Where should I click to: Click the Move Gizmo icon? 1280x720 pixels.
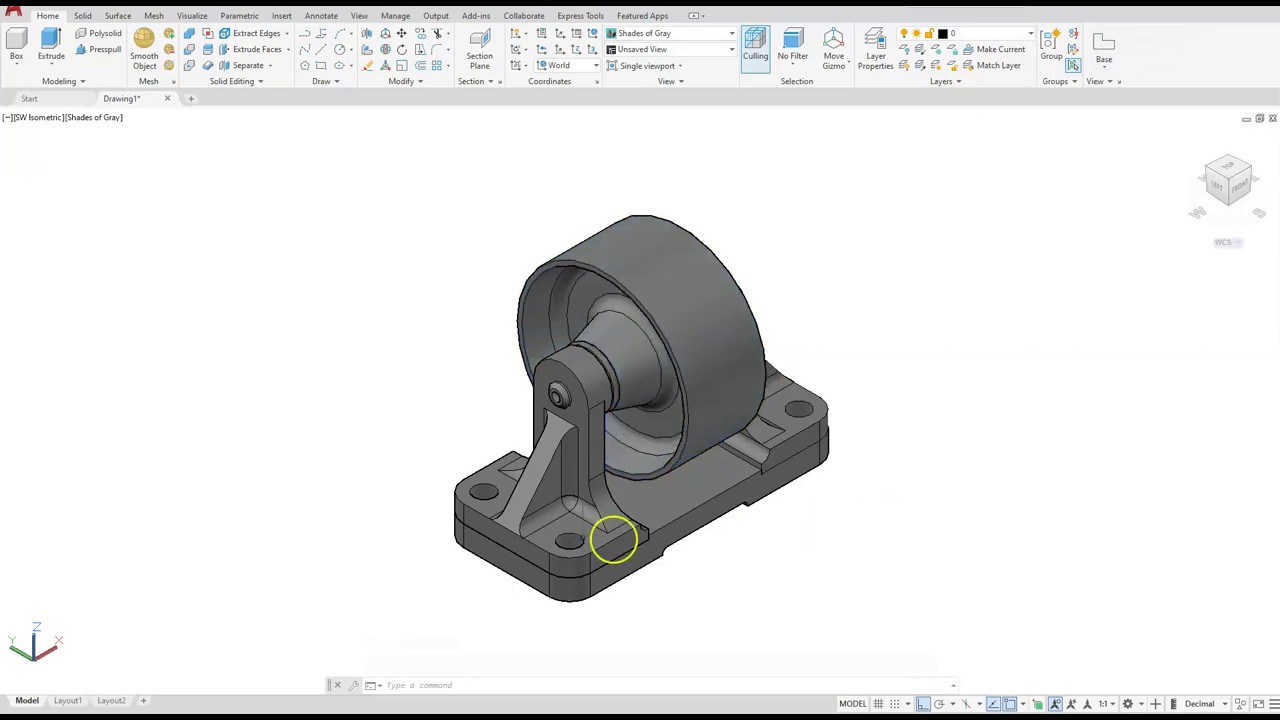coord(833,50)
